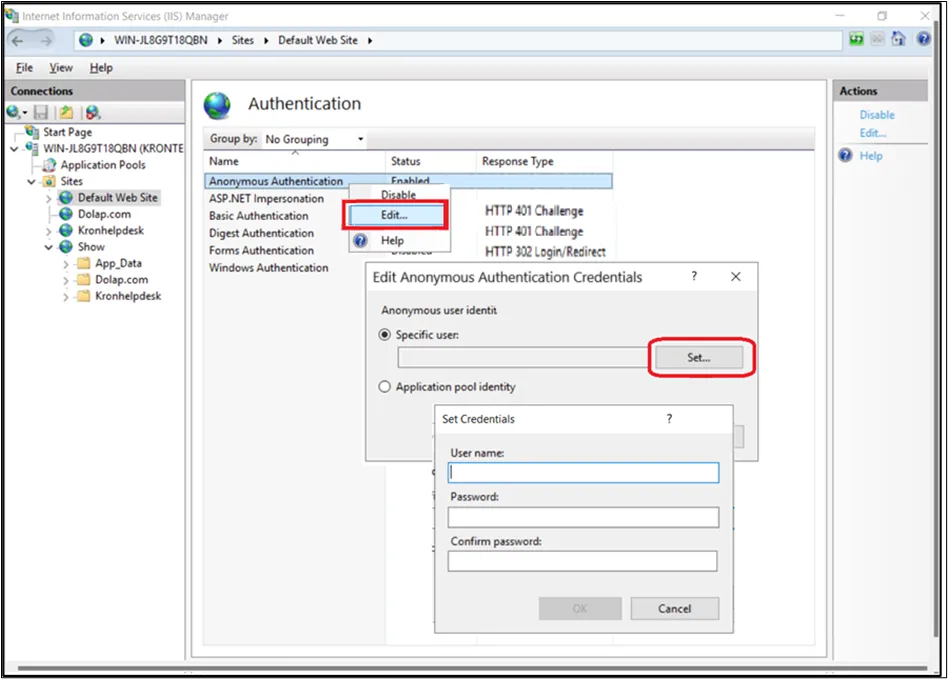This screenshot has height=679, width=948.
Task: Click the App_Data folder icon
Action: [84, 263]
